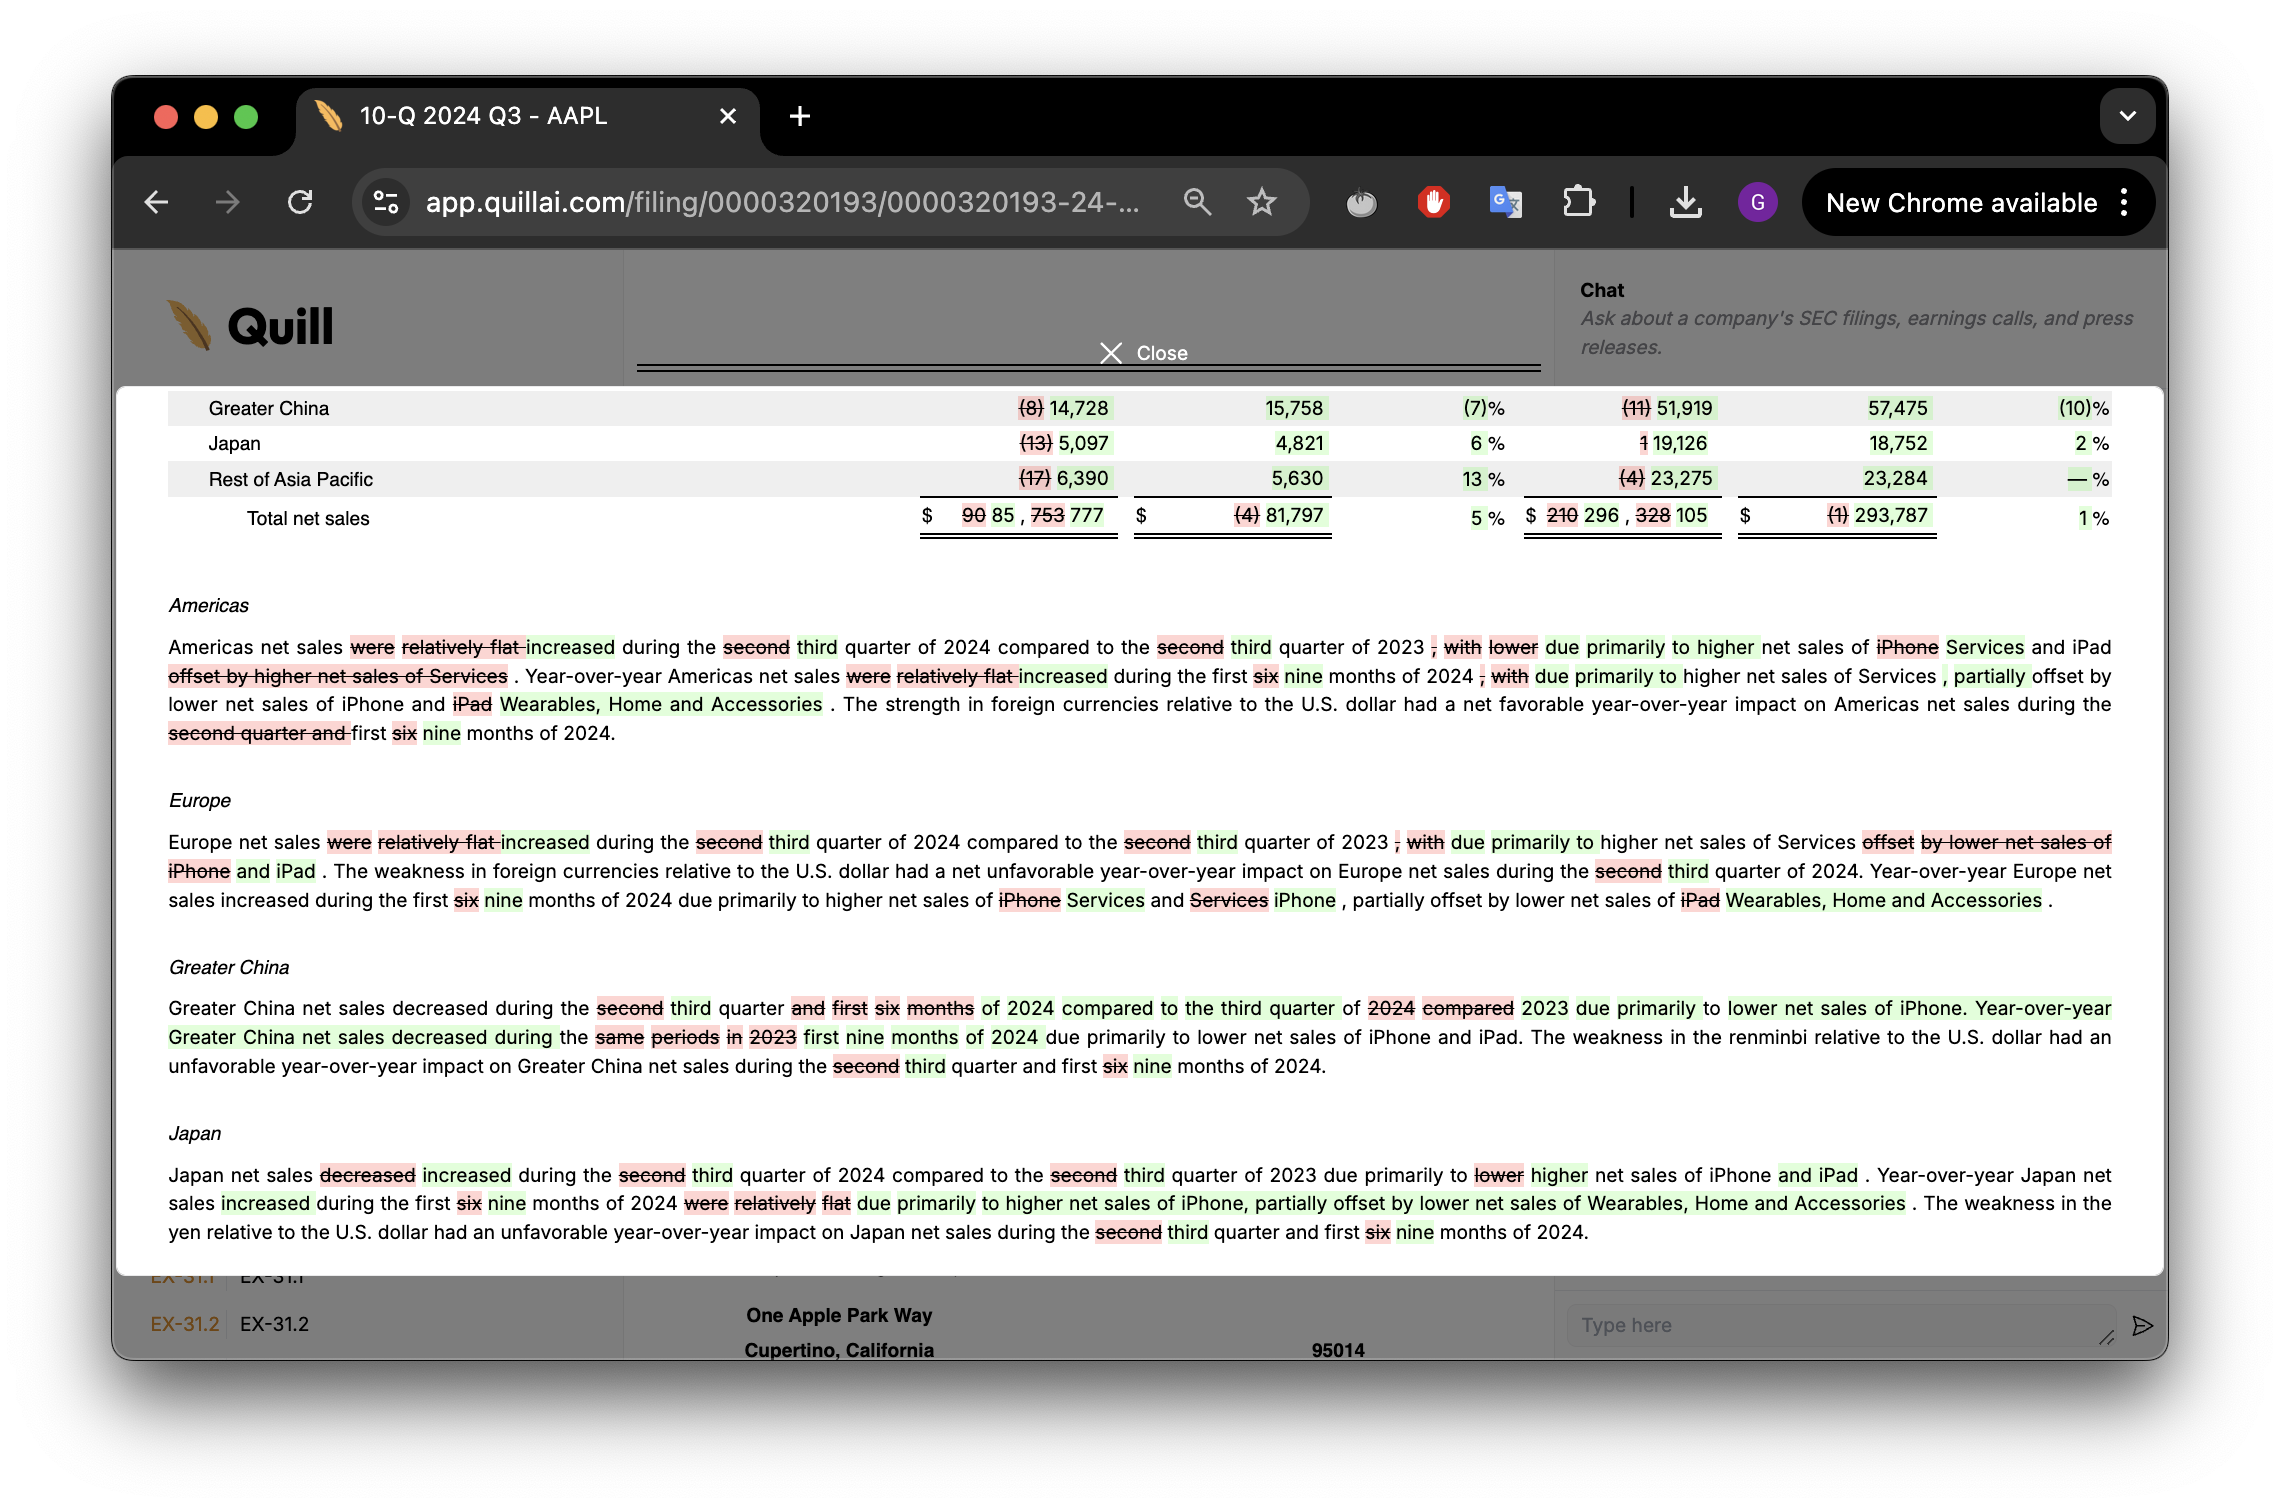Click Greater China value 57,475
Viewport: 2280px width, 1508px height.
[1897, 408]
